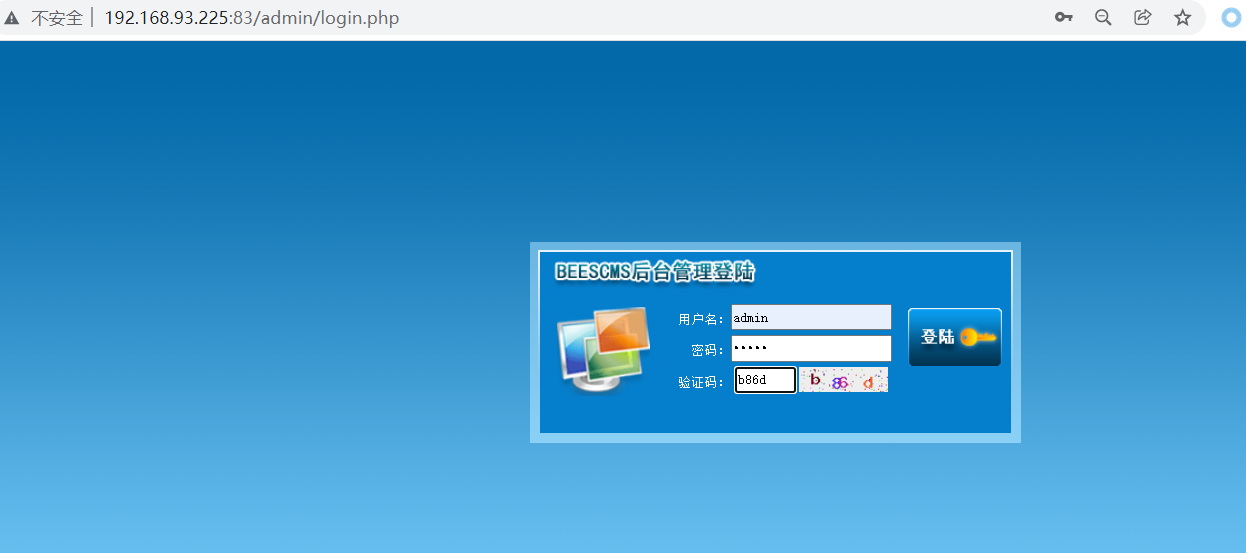The height and width of the screenshot is (553, 1246).
Task: Click the share page icon
Action: click(x=1143, y=17)
